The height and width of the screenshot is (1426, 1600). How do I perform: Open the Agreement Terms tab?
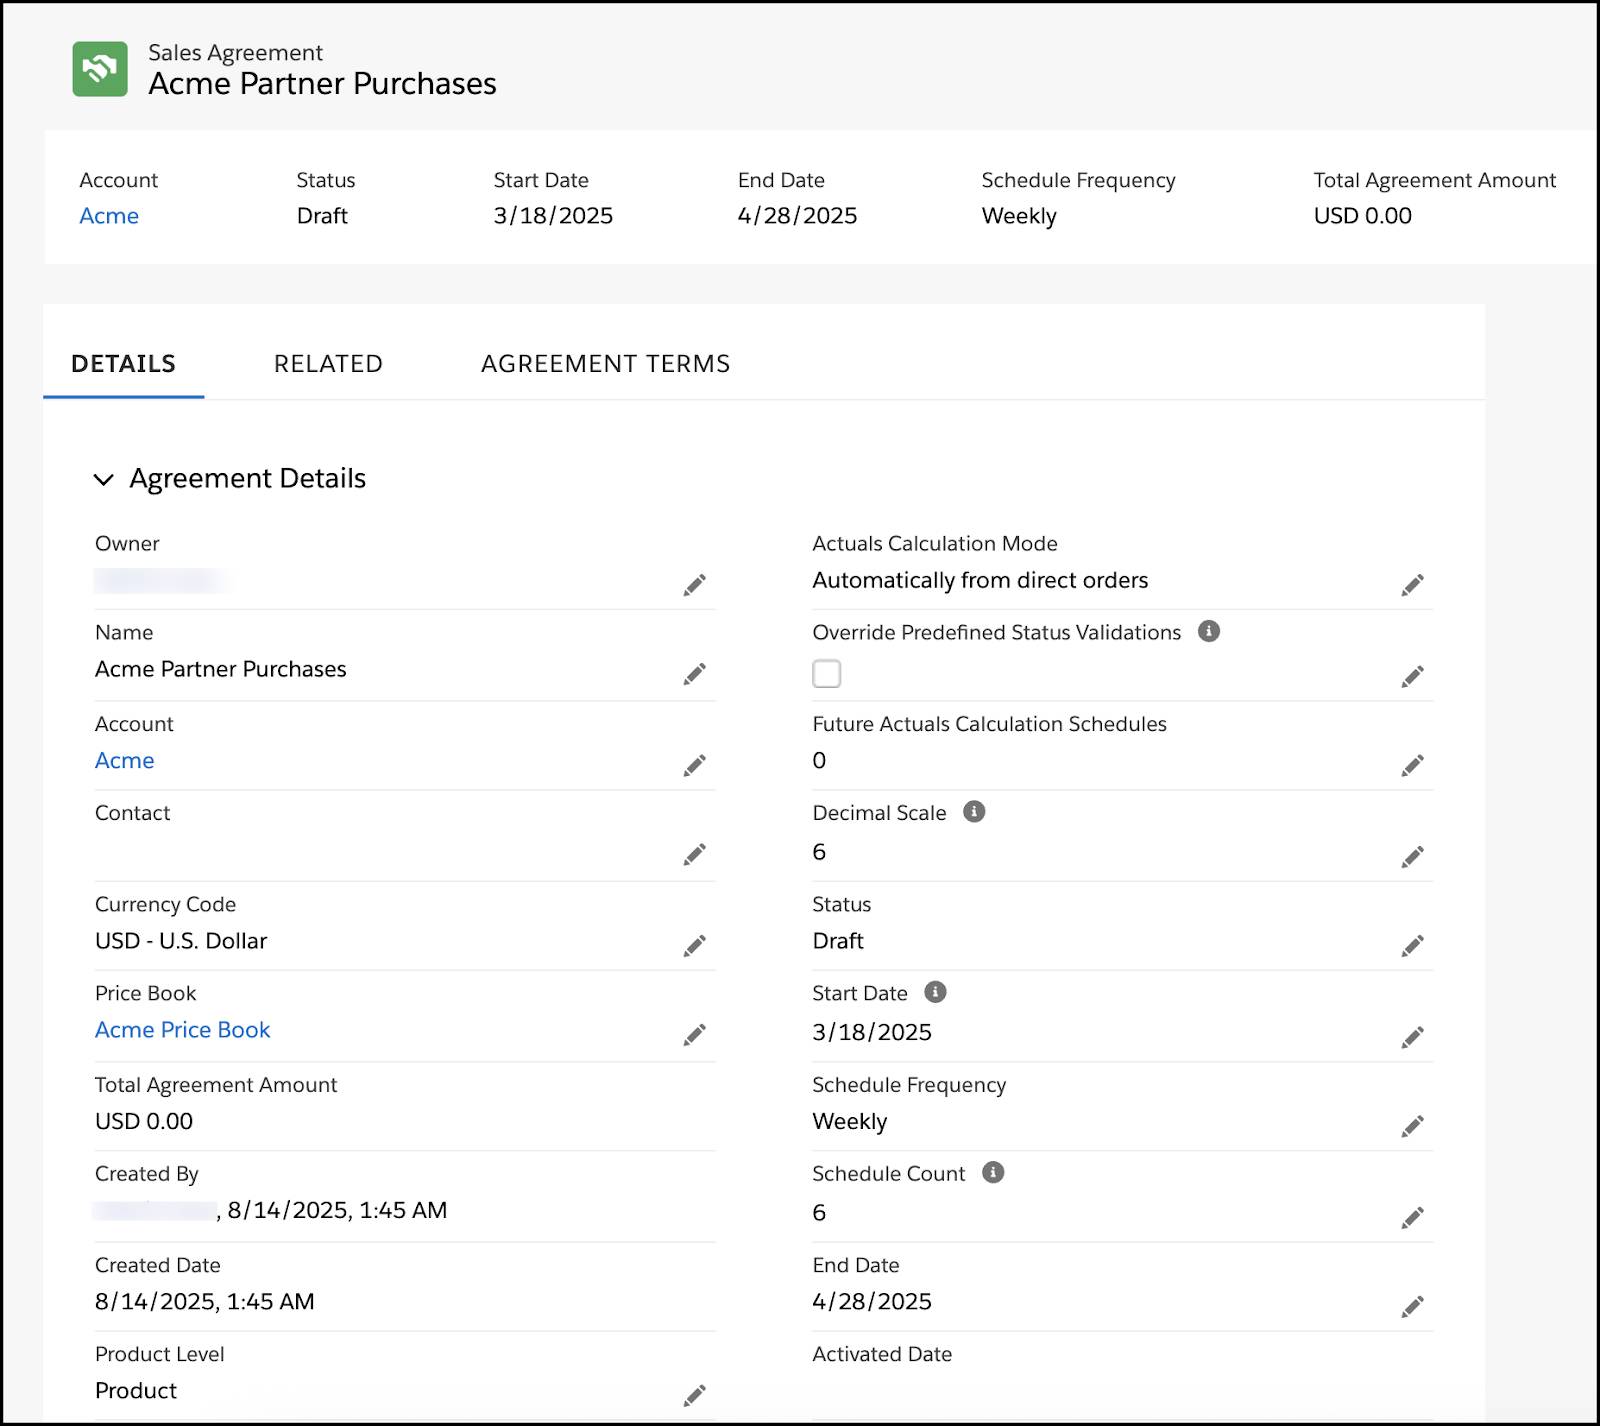[605, 364]
